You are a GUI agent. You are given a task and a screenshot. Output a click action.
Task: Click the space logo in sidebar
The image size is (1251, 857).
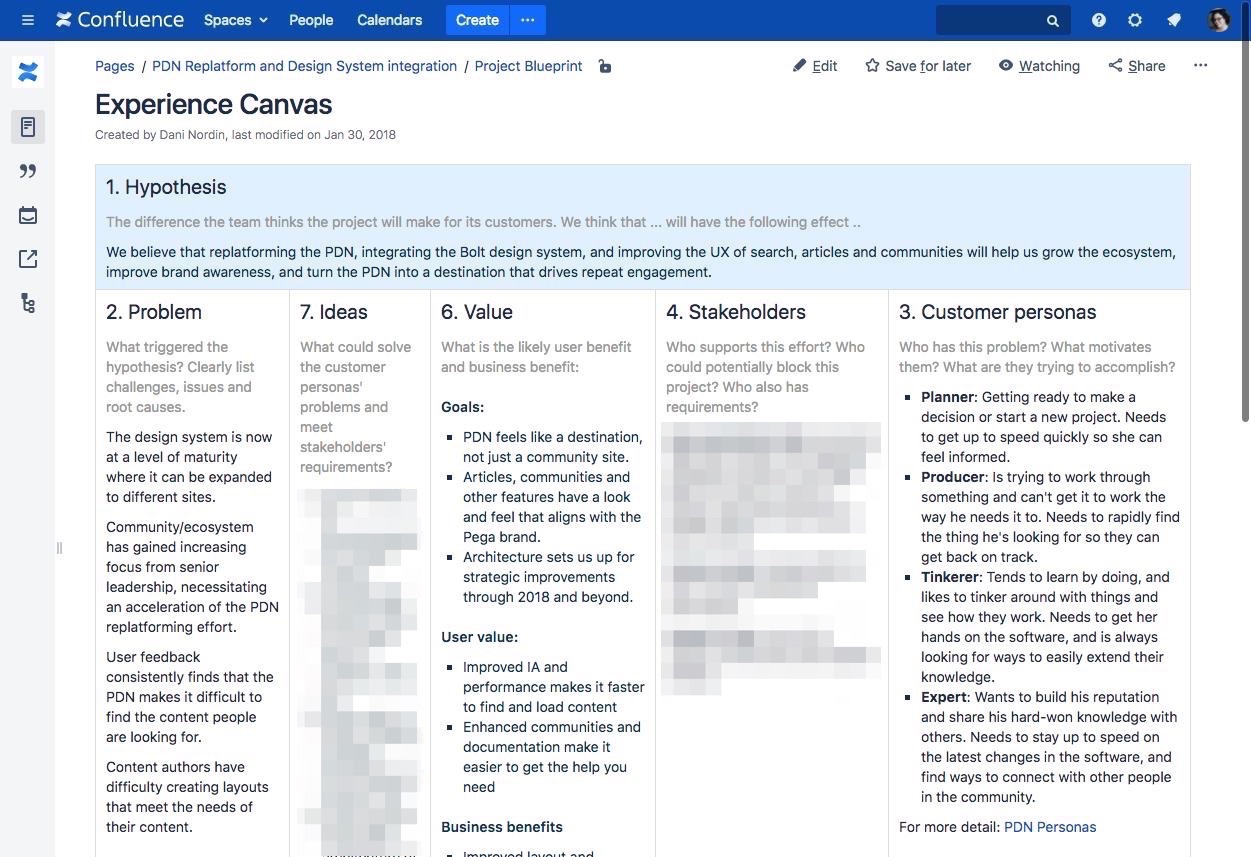pyautogui.click(x=28, y=72)
